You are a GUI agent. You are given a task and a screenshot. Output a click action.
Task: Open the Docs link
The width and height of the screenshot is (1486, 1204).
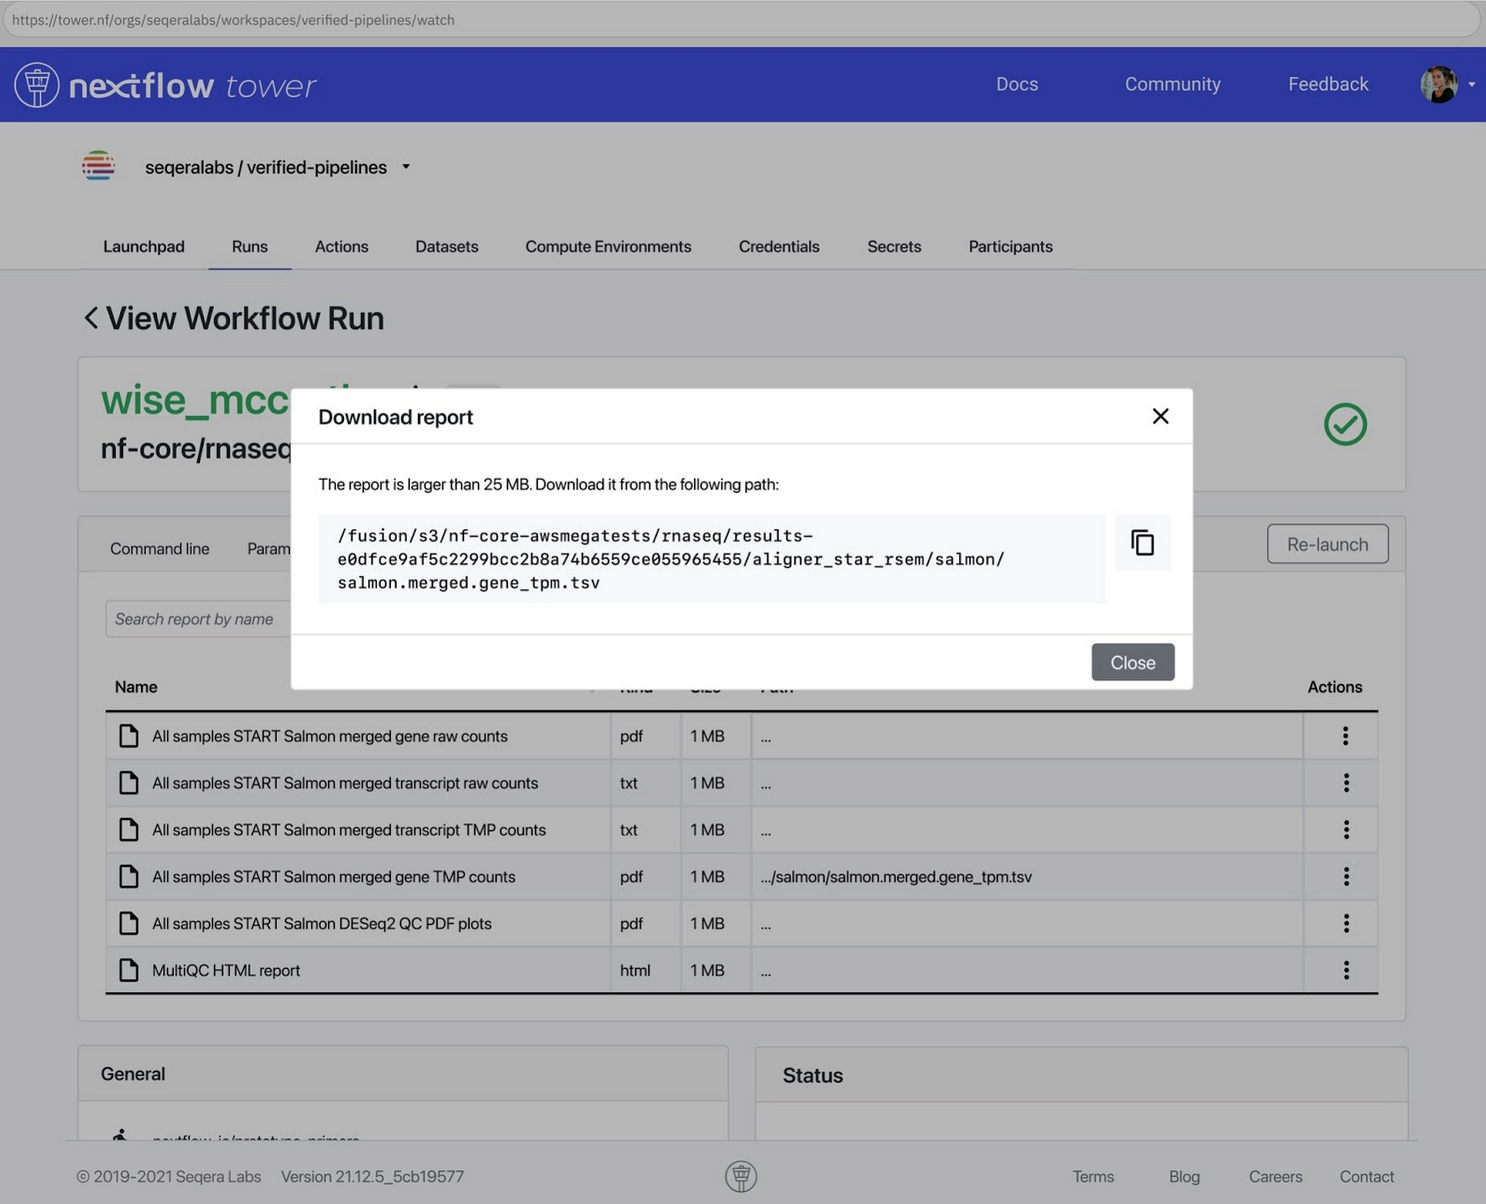click(1017, 84)
